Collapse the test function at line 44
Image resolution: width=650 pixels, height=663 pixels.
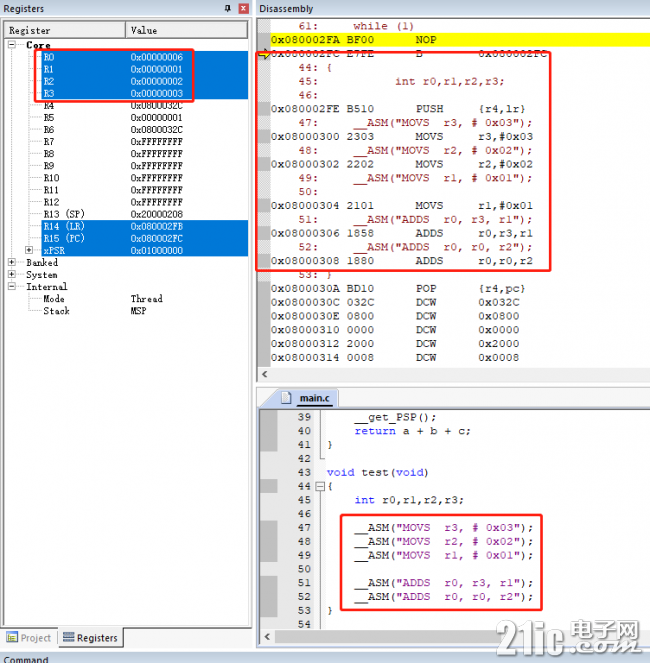pos(320,487)
